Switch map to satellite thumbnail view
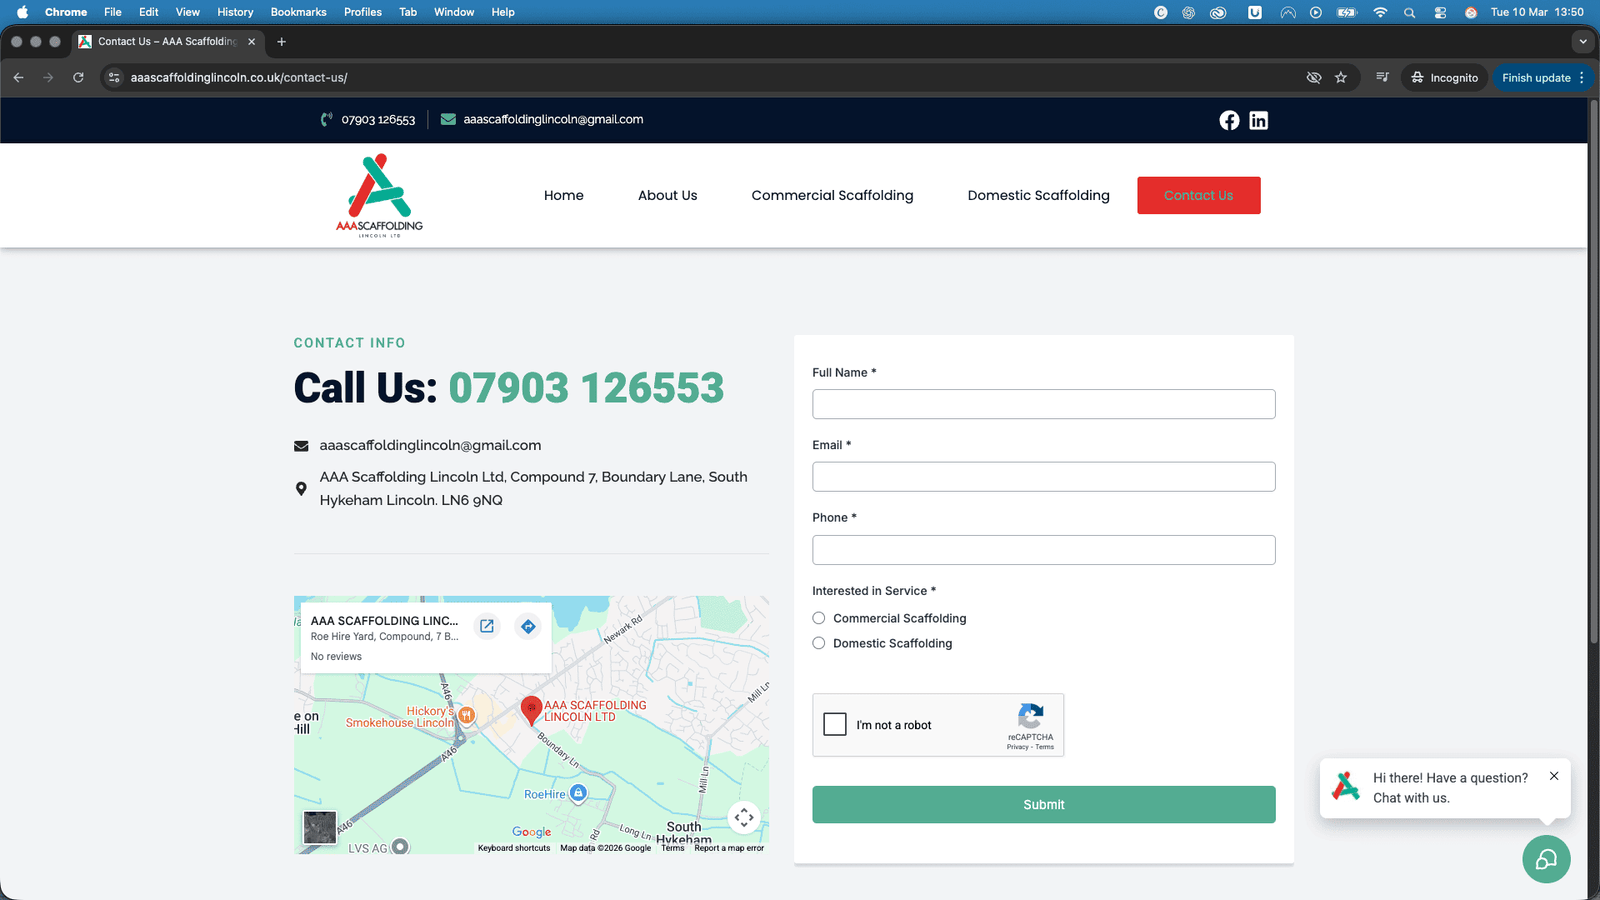This screenshot has width=1600, height=900. [320, 827]
